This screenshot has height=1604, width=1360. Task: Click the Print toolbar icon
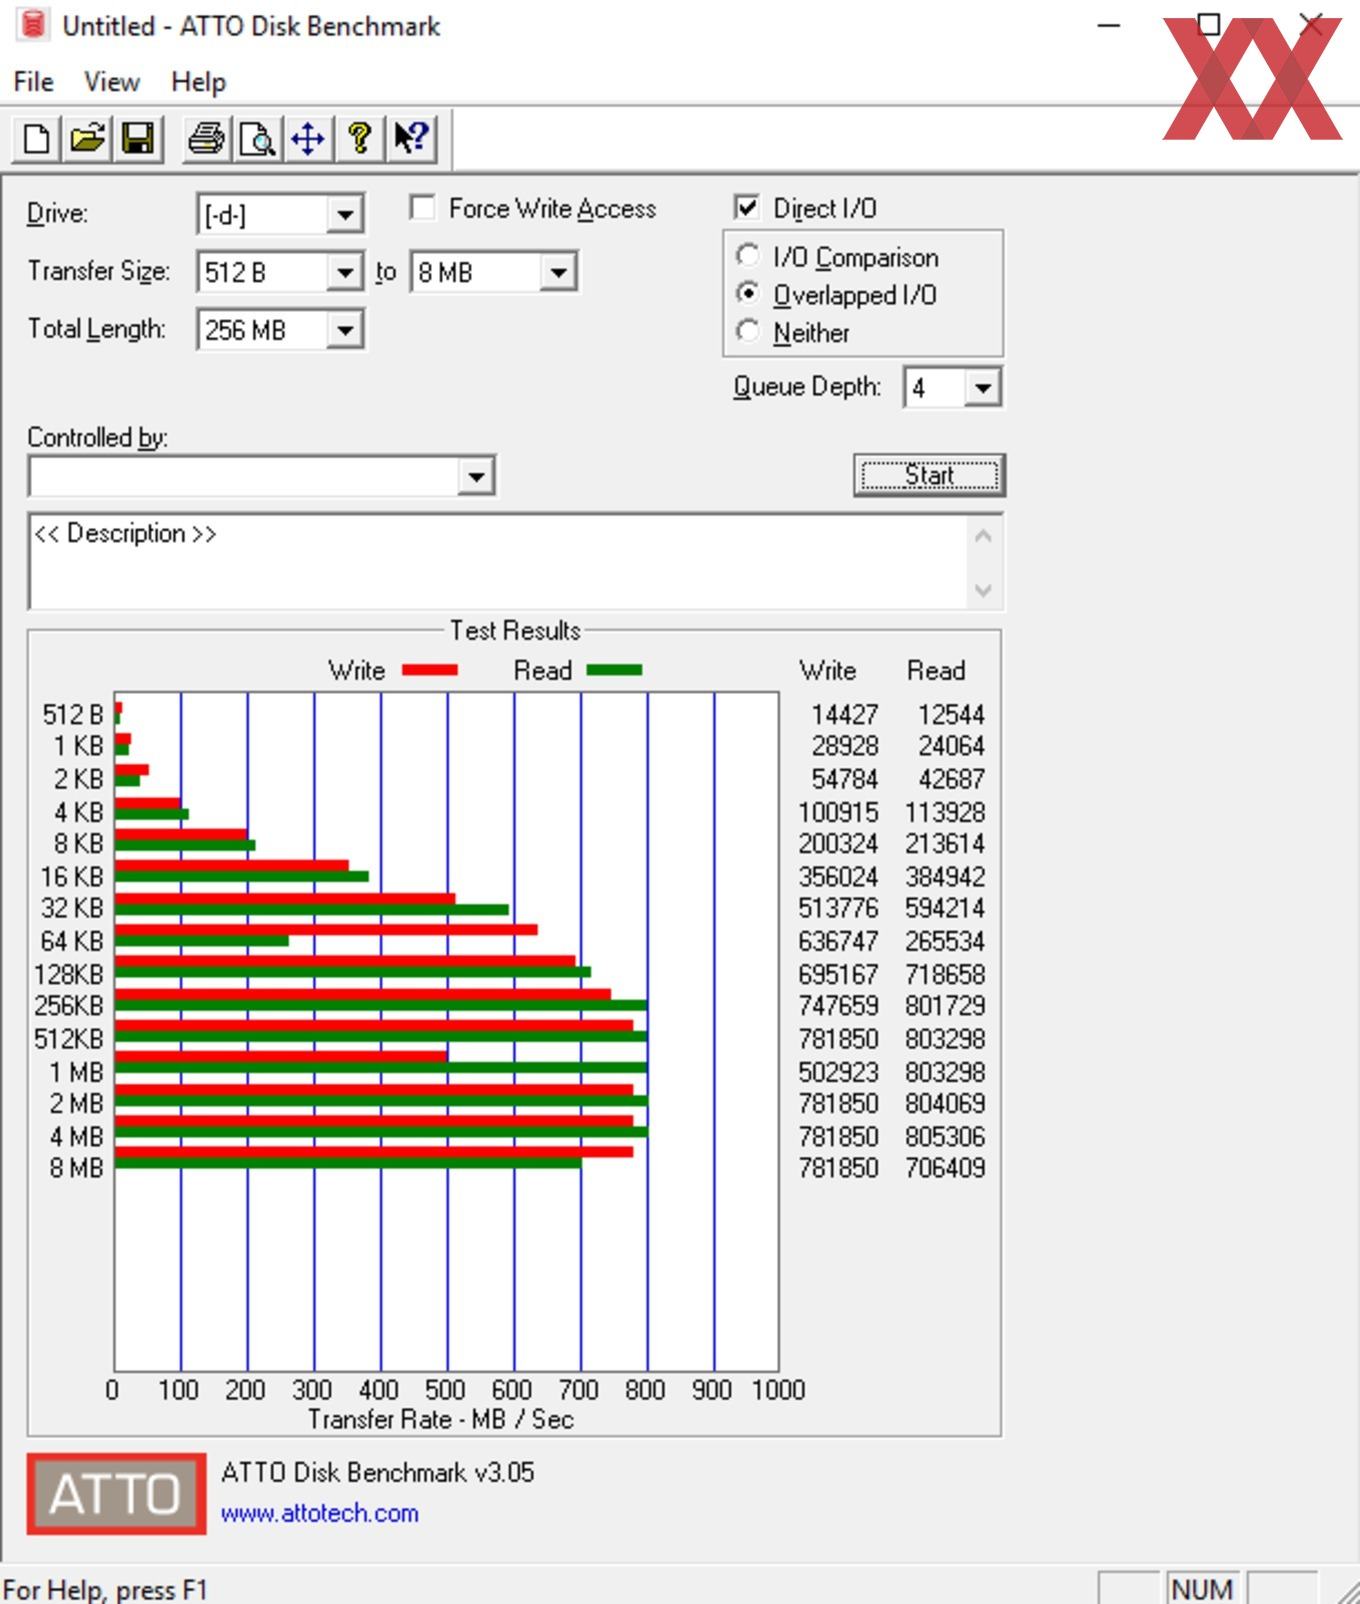coord(206,138)
